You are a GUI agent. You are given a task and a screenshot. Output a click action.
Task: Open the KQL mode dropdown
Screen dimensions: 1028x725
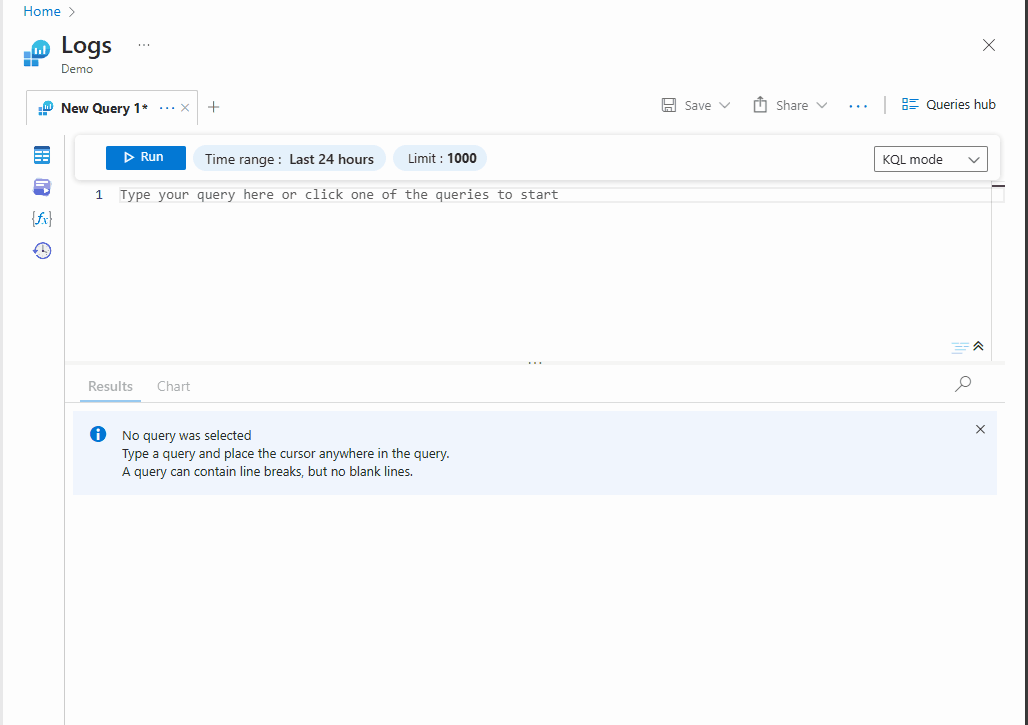coord(930,159)
